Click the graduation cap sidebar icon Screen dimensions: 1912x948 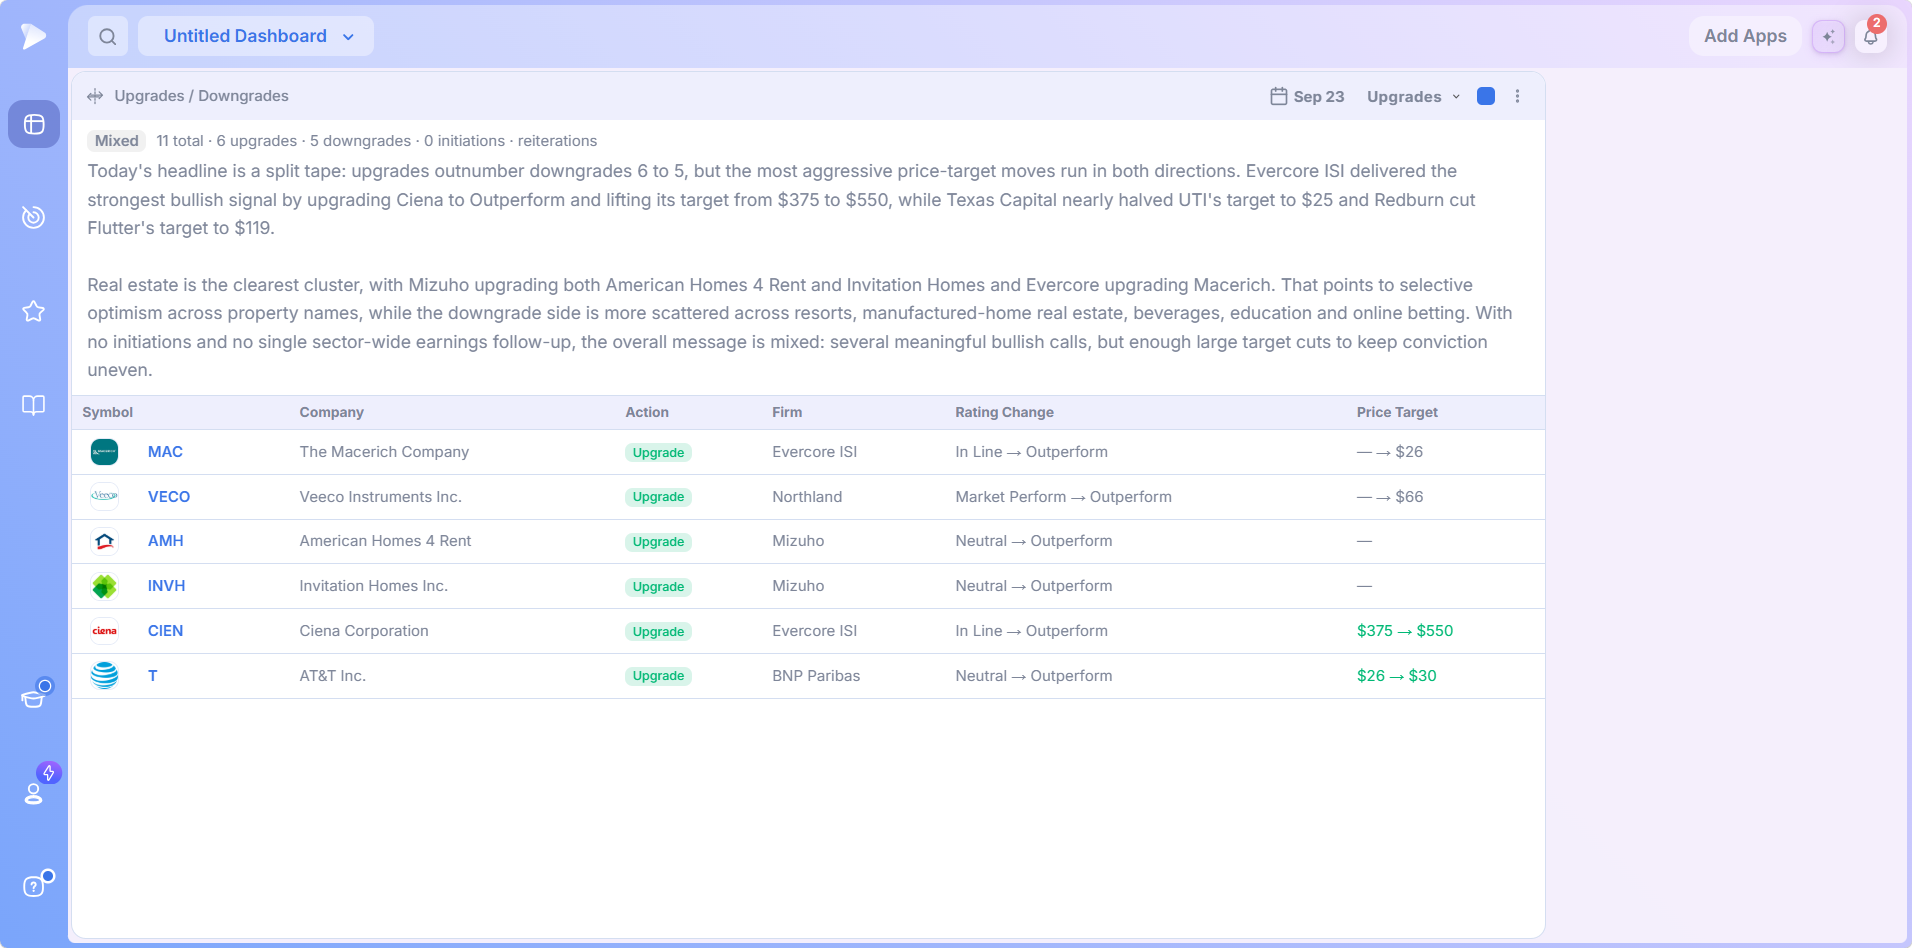point(34,697)
